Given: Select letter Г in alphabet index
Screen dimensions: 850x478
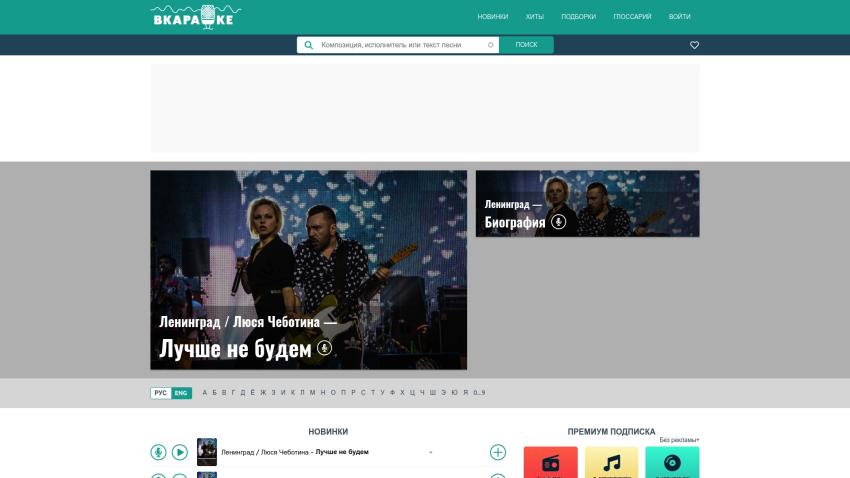Looking at the screenshot, I should pyautogui.click(x=233, y=393).
